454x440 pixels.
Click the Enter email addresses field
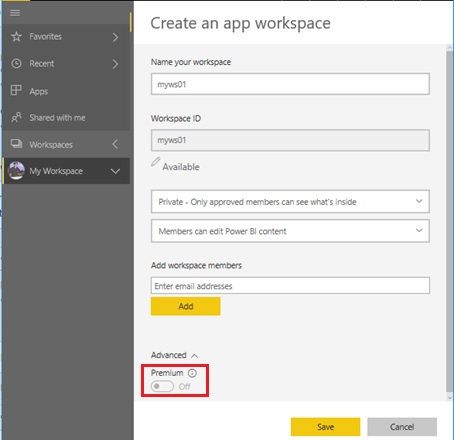[x=290, y=286]
